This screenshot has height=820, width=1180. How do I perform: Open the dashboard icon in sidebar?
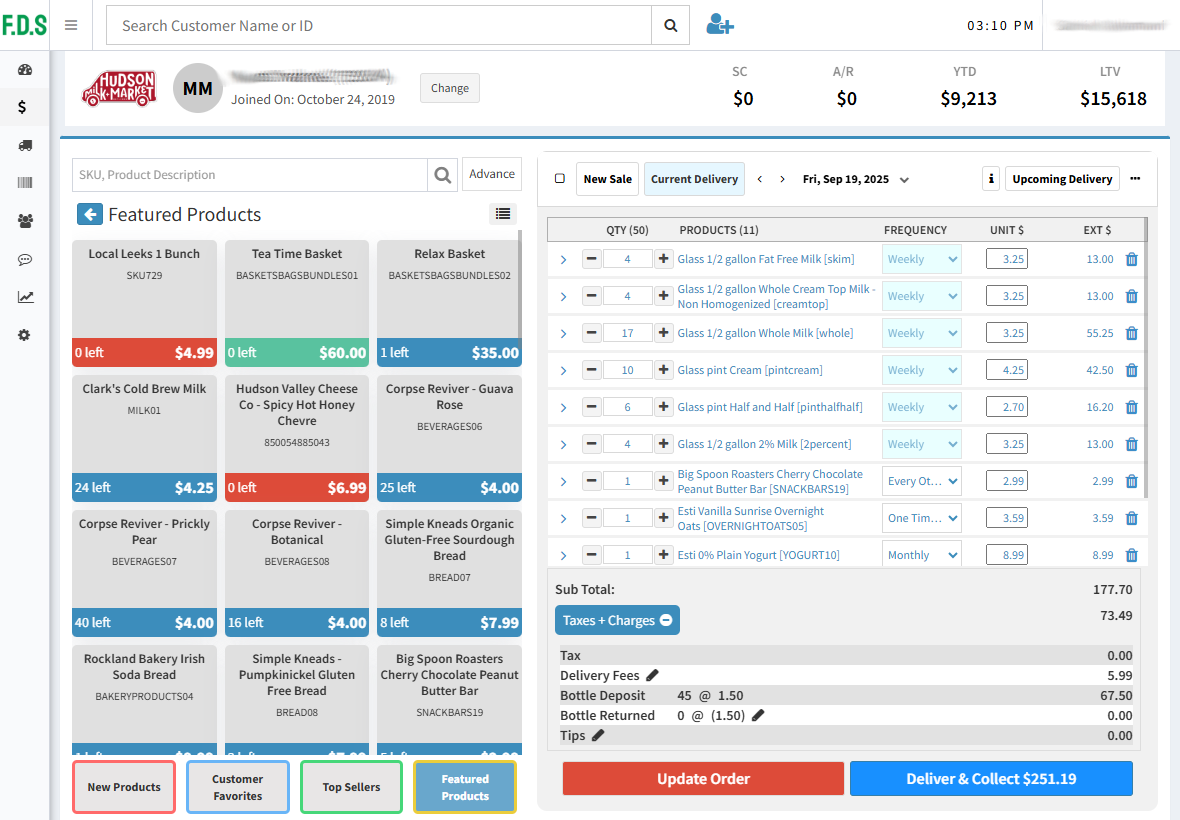(x=25, y=70)
